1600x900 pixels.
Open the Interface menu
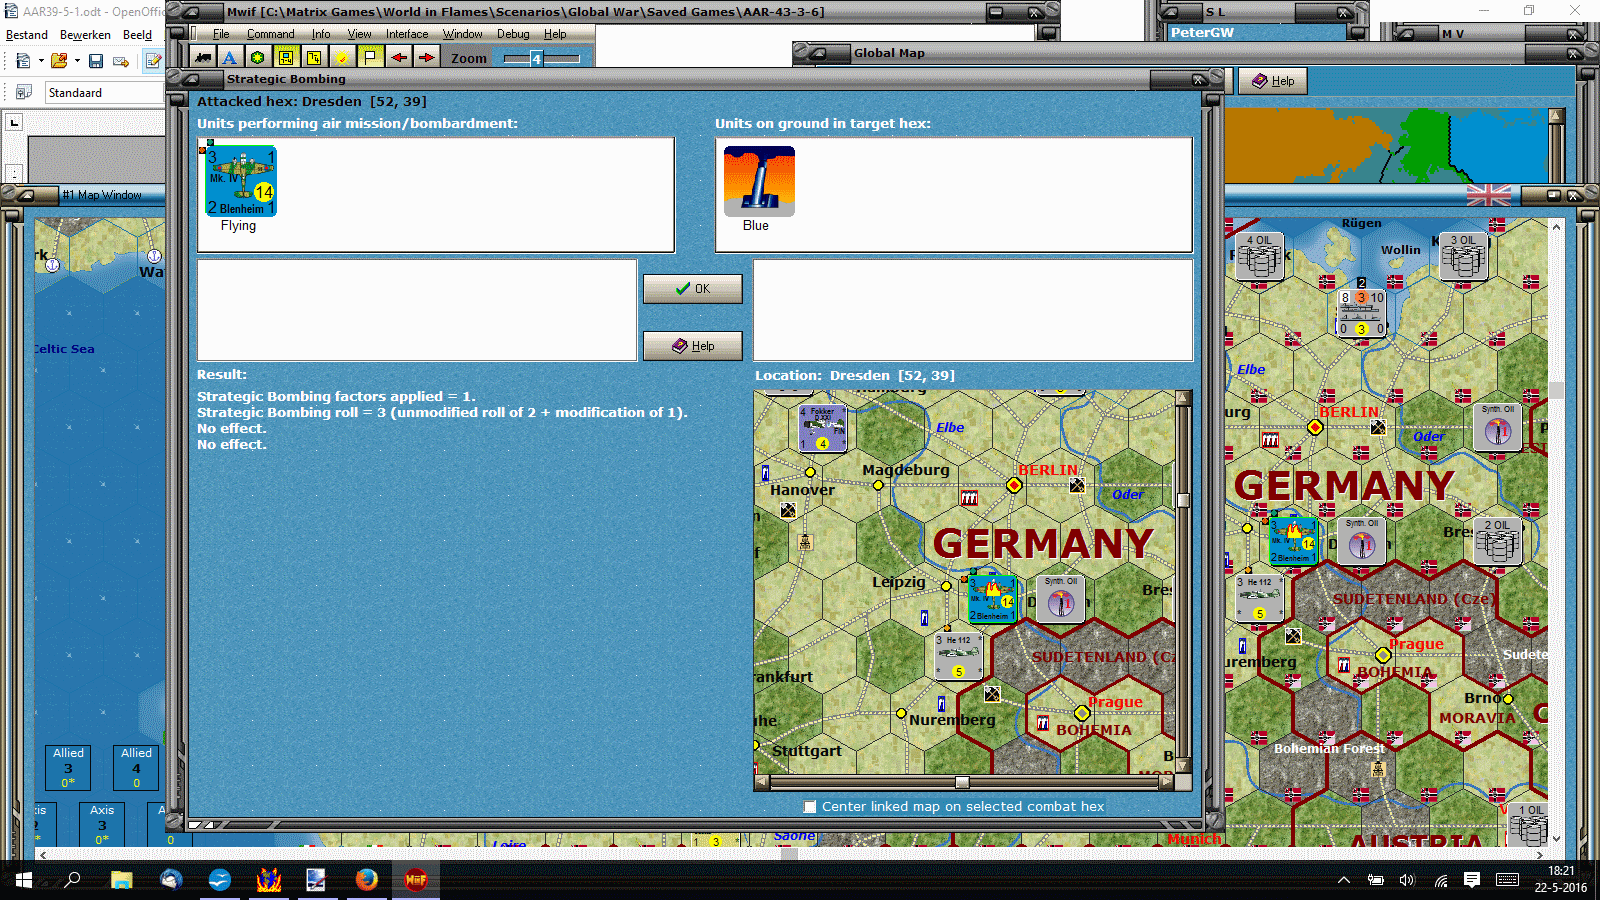click(x=407, y=34)
